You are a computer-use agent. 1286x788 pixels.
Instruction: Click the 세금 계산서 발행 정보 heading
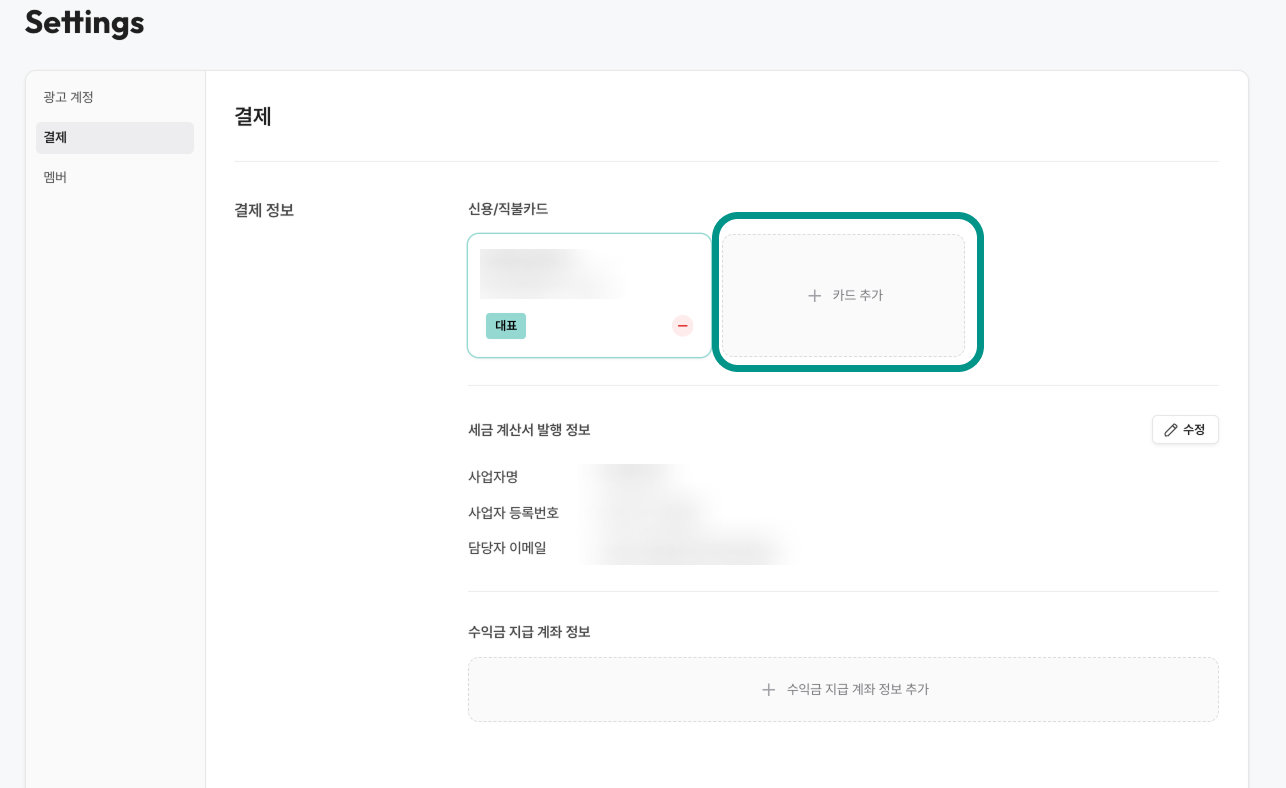[x=529, y=430]
